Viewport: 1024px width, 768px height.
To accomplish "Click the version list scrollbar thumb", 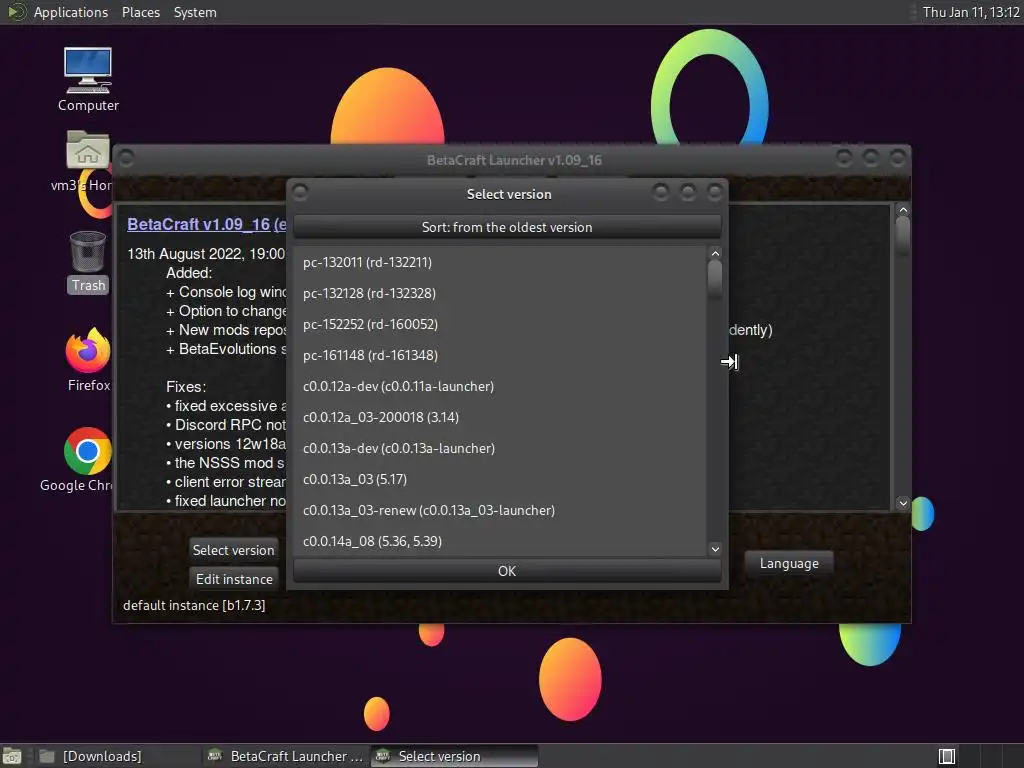I will [x=715, y=279].
